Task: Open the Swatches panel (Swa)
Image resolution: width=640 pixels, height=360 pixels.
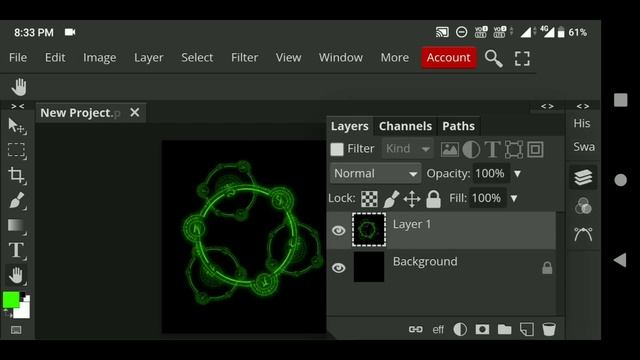Action: point(584,147)
